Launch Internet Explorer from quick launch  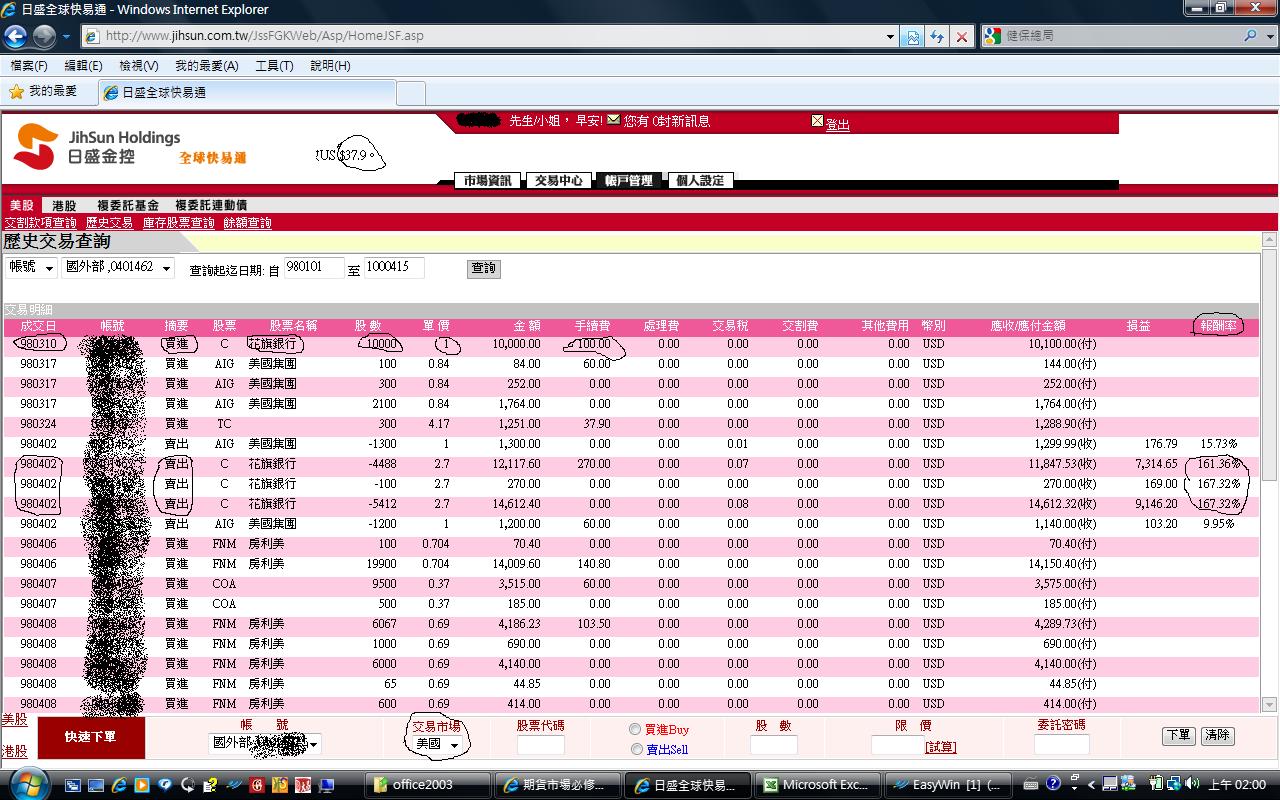click(119, 785)
